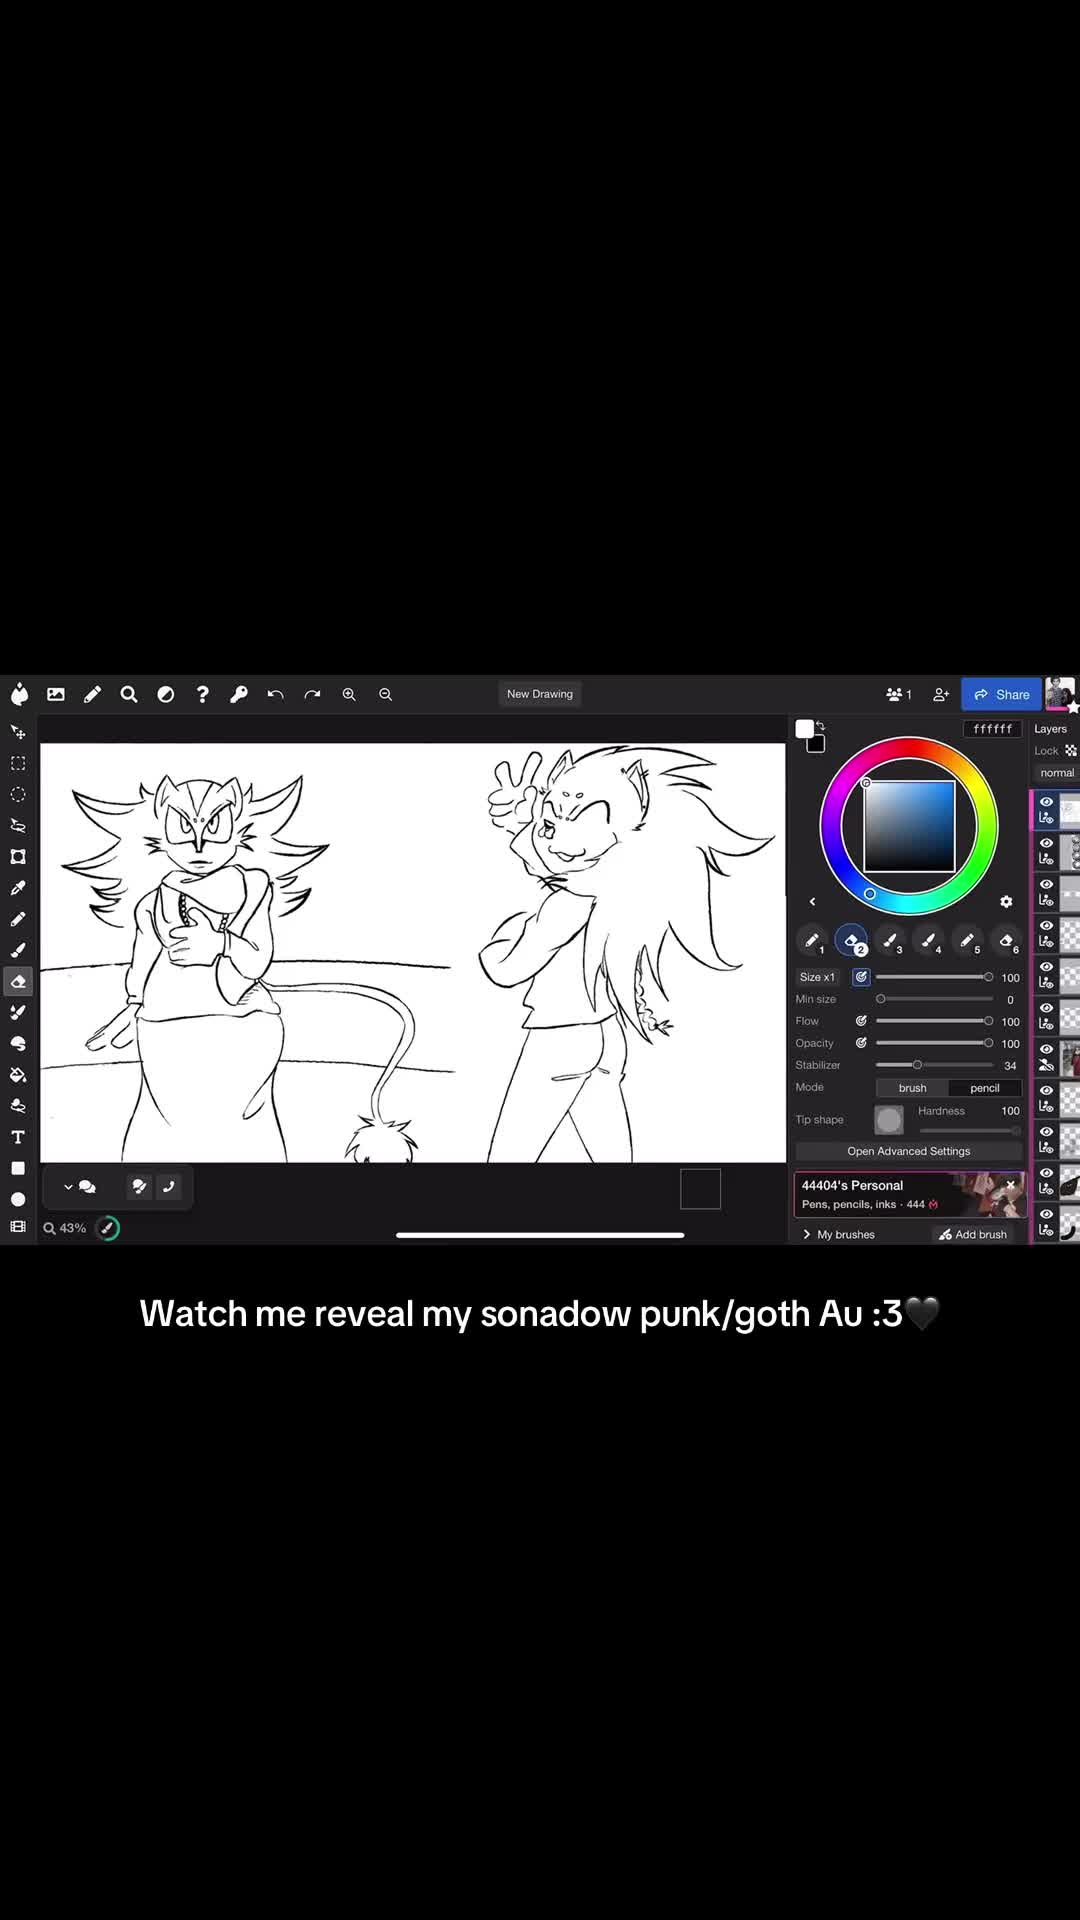Click the zoom in magnifier icon
The image size is (1080, 1920).
point(349,694)
